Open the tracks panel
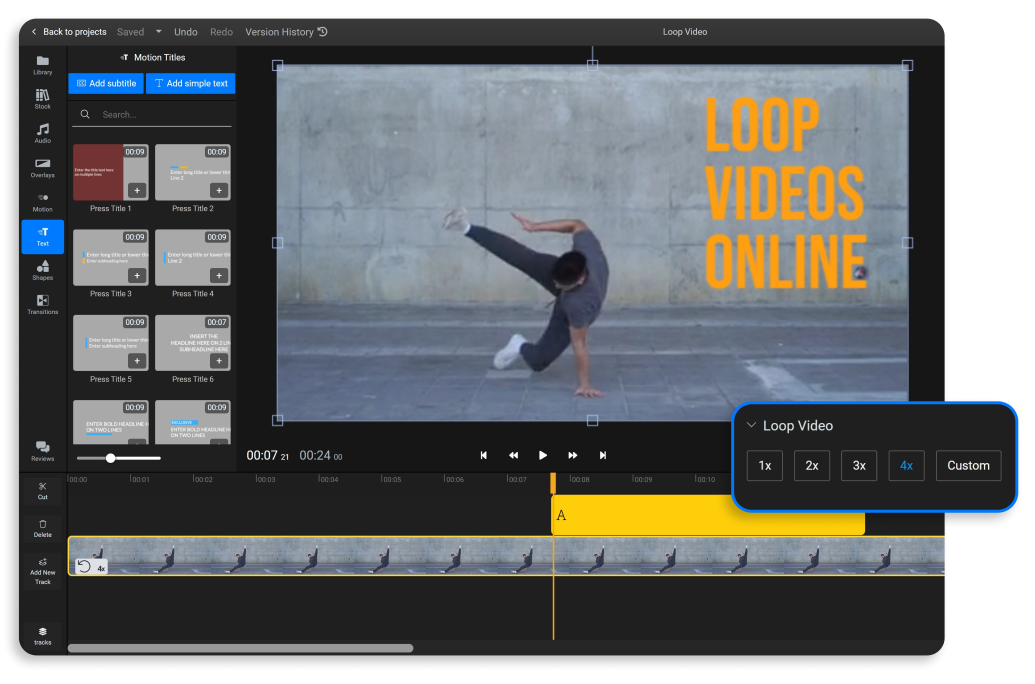 coord(41,634)
